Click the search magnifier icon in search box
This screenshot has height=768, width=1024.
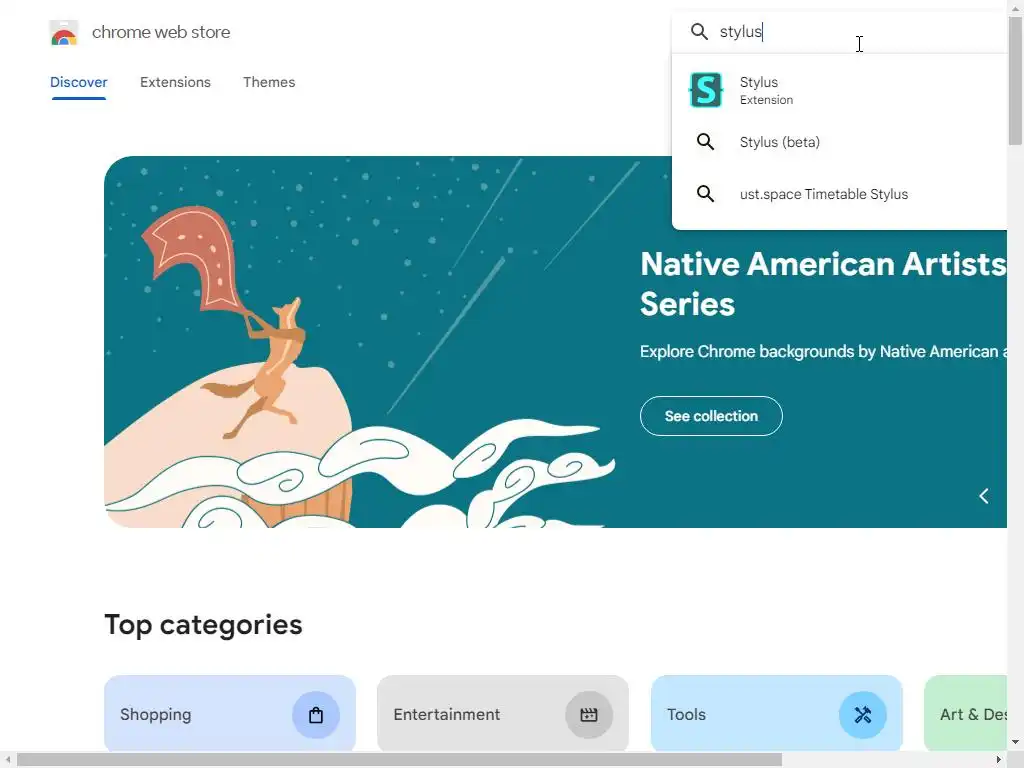coord(699,31)
